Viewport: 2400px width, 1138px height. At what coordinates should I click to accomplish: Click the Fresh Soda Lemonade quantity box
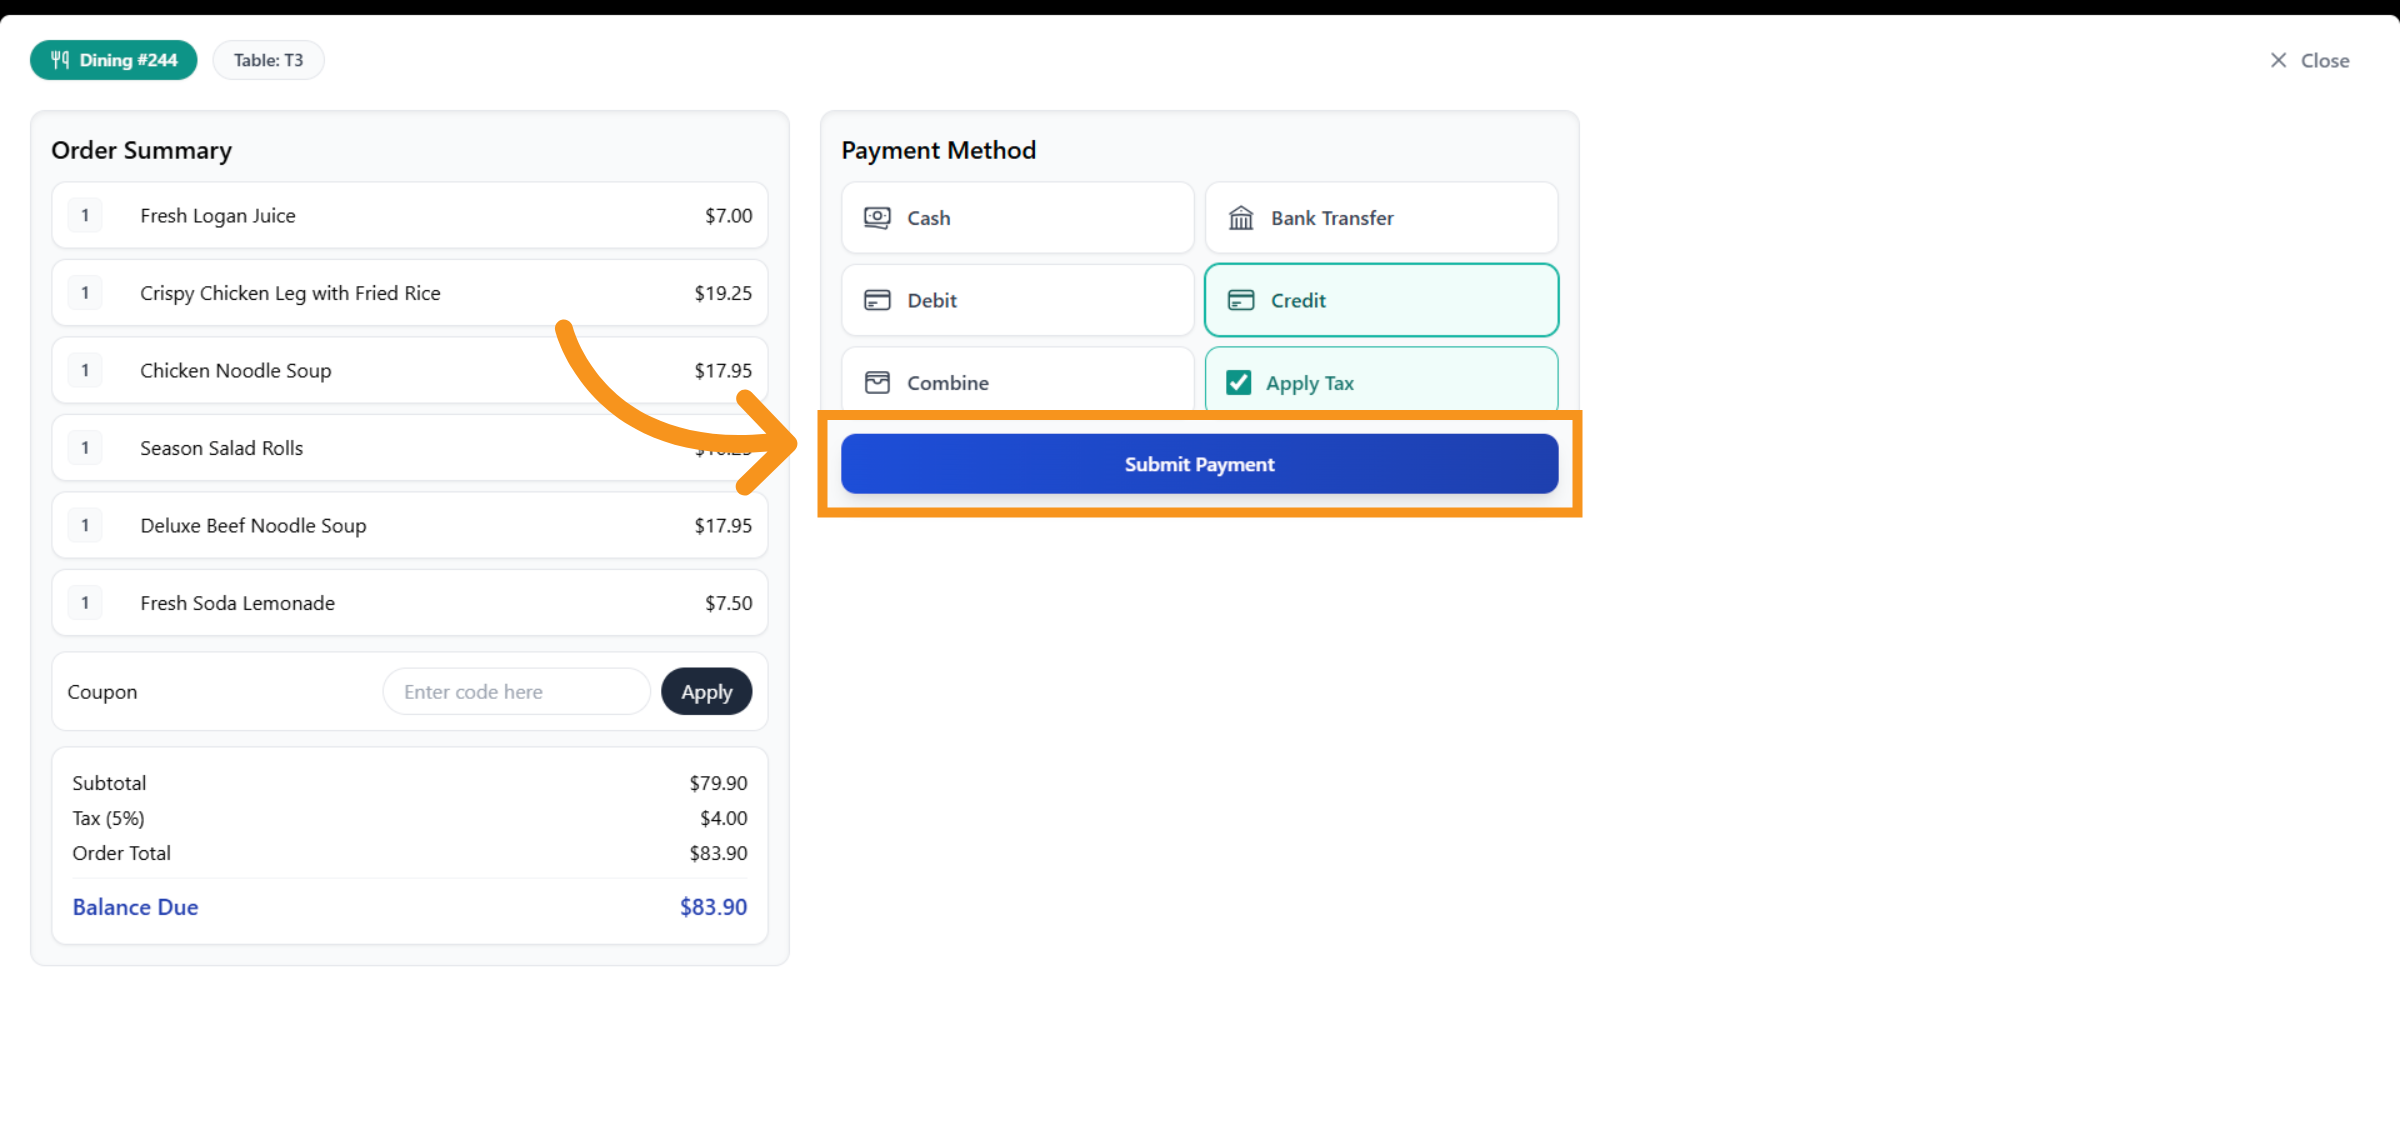(85, 603)
